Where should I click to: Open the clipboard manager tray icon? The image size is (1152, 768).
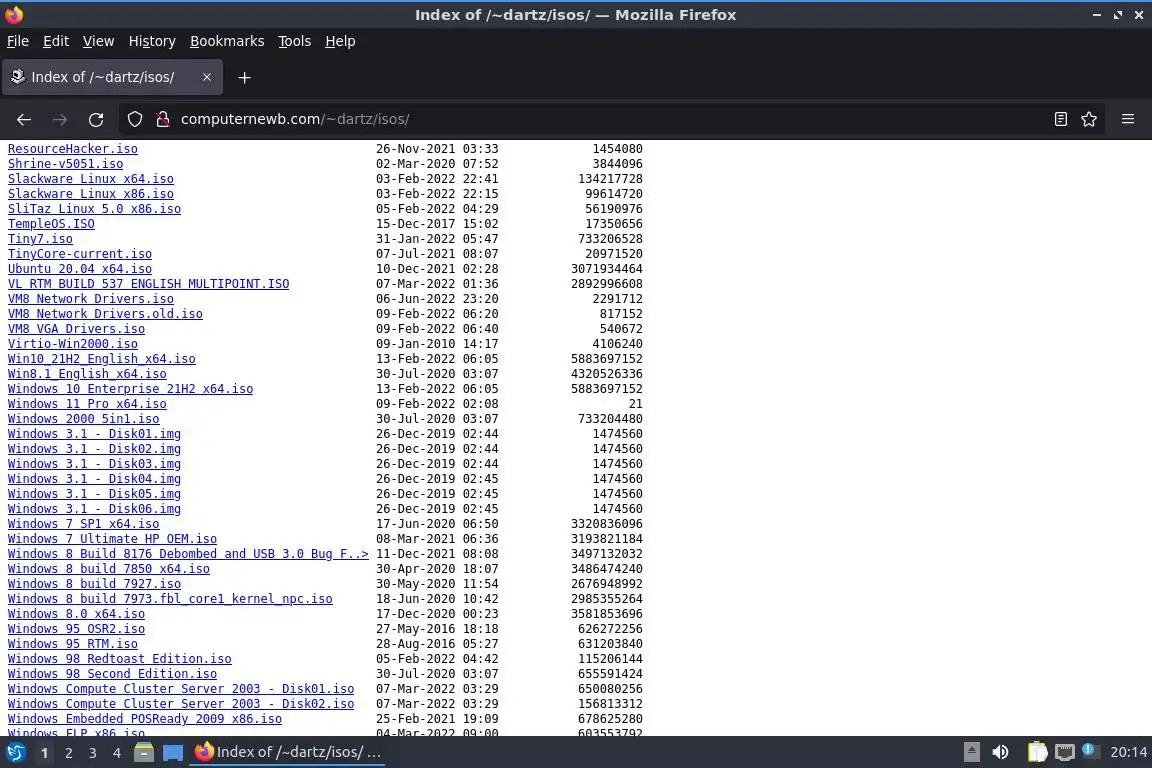1037,752
